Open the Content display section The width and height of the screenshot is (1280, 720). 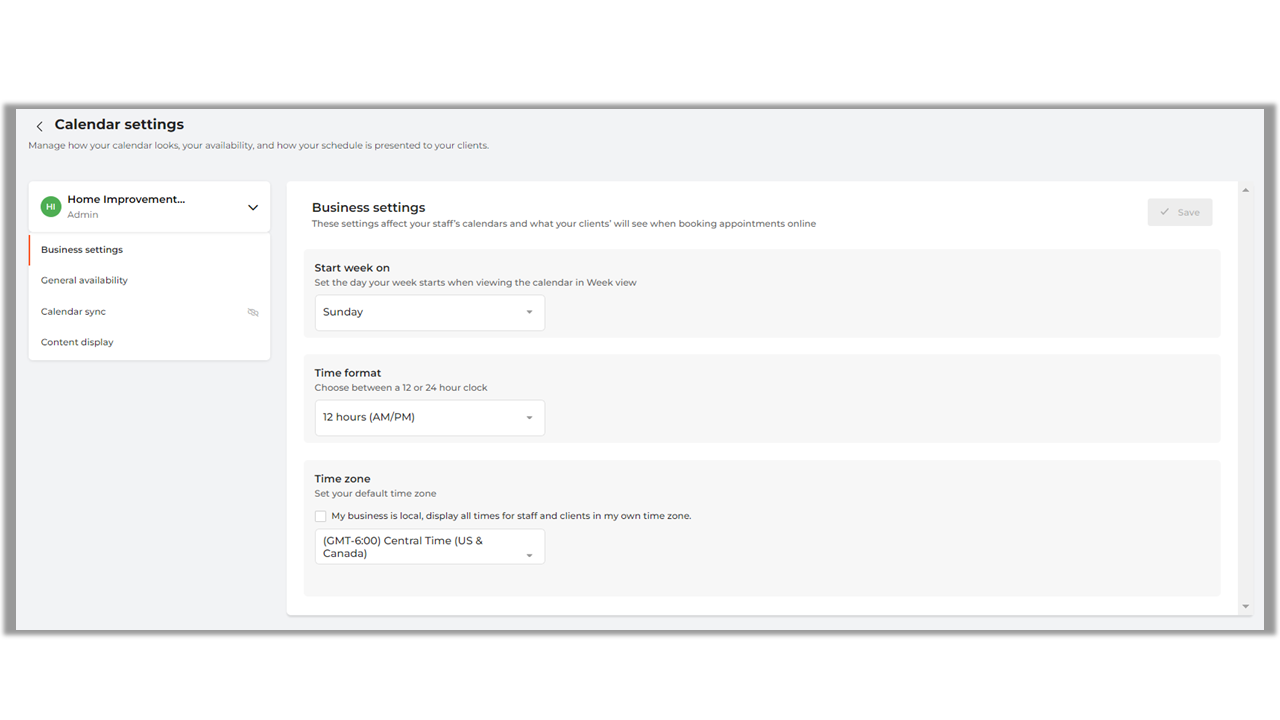(x=77, y=342)
